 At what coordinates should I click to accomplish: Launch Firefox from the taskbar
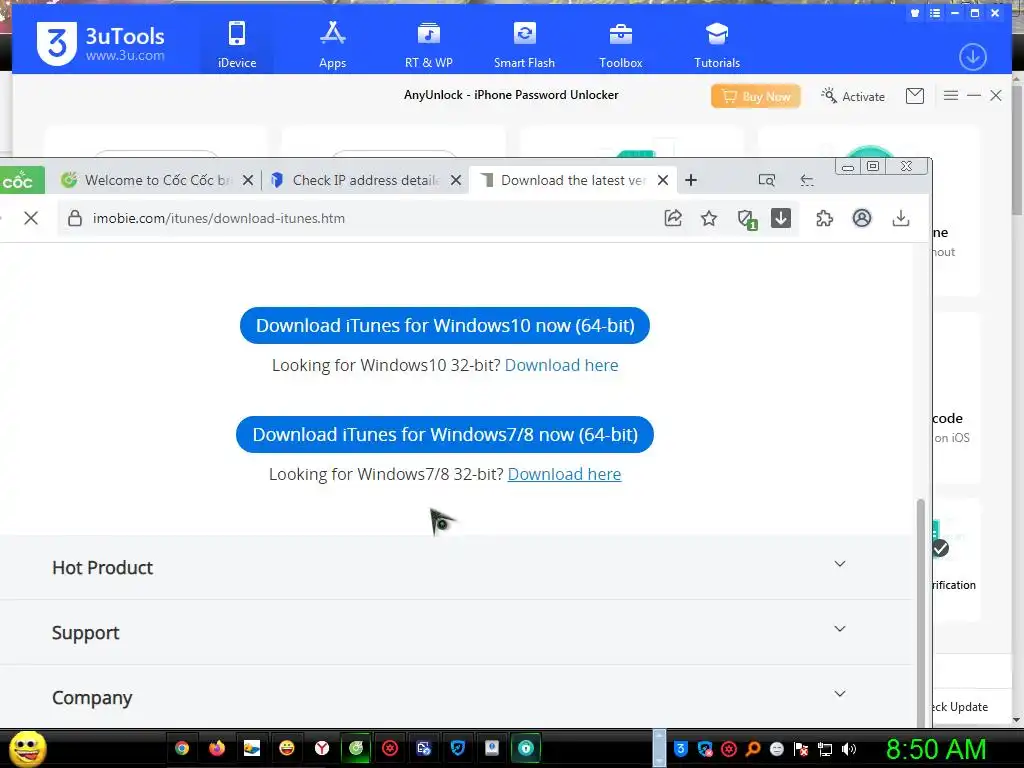tap(217, 748)
